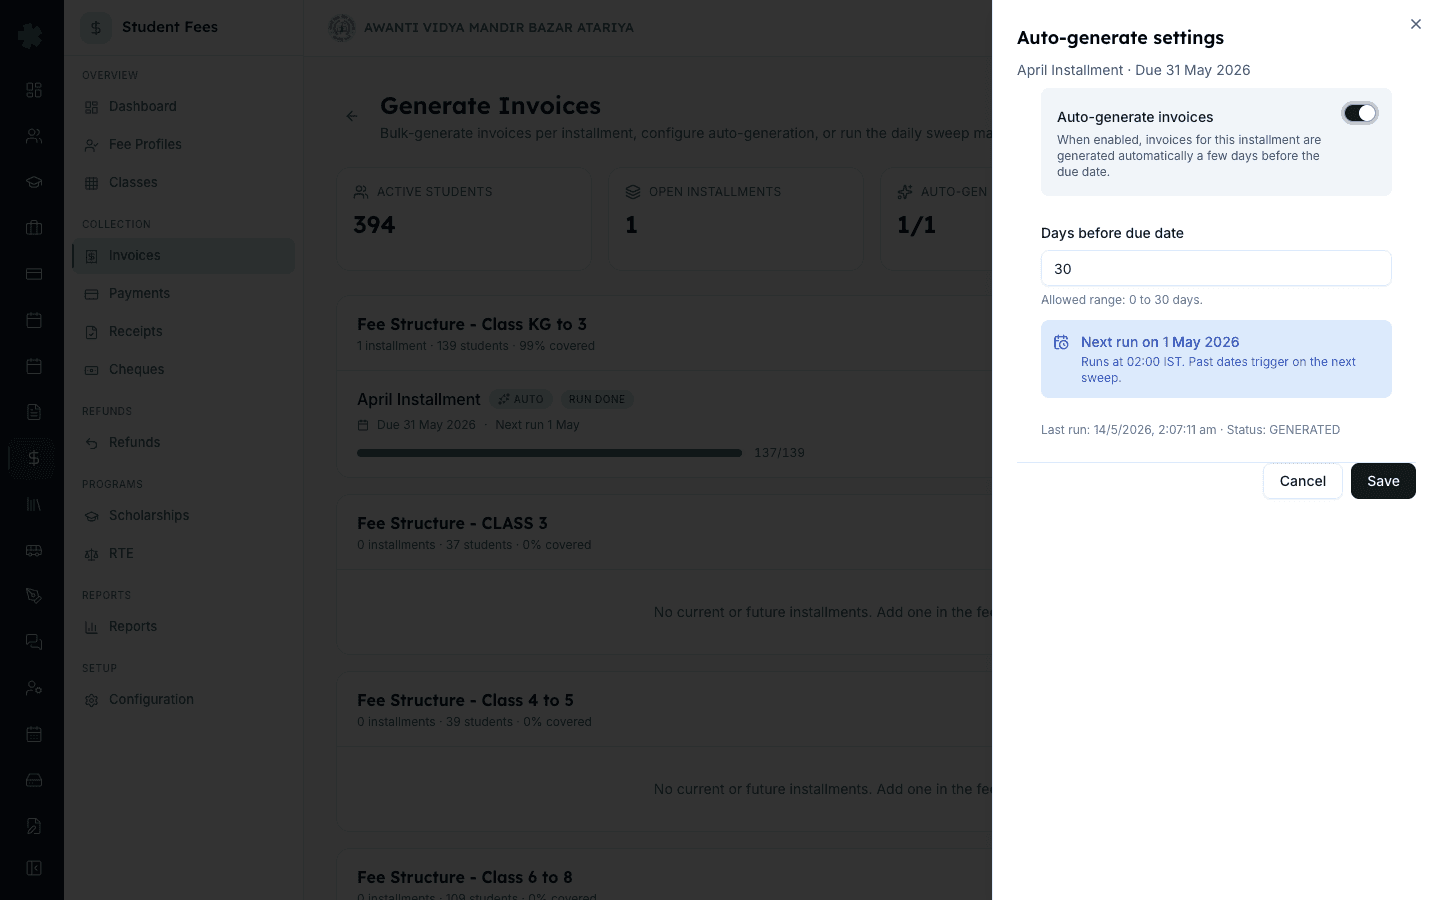This screenshot has height=900, width=1440.
Task: Open RTE in the sidebar
Action: [x=183, y=554]
